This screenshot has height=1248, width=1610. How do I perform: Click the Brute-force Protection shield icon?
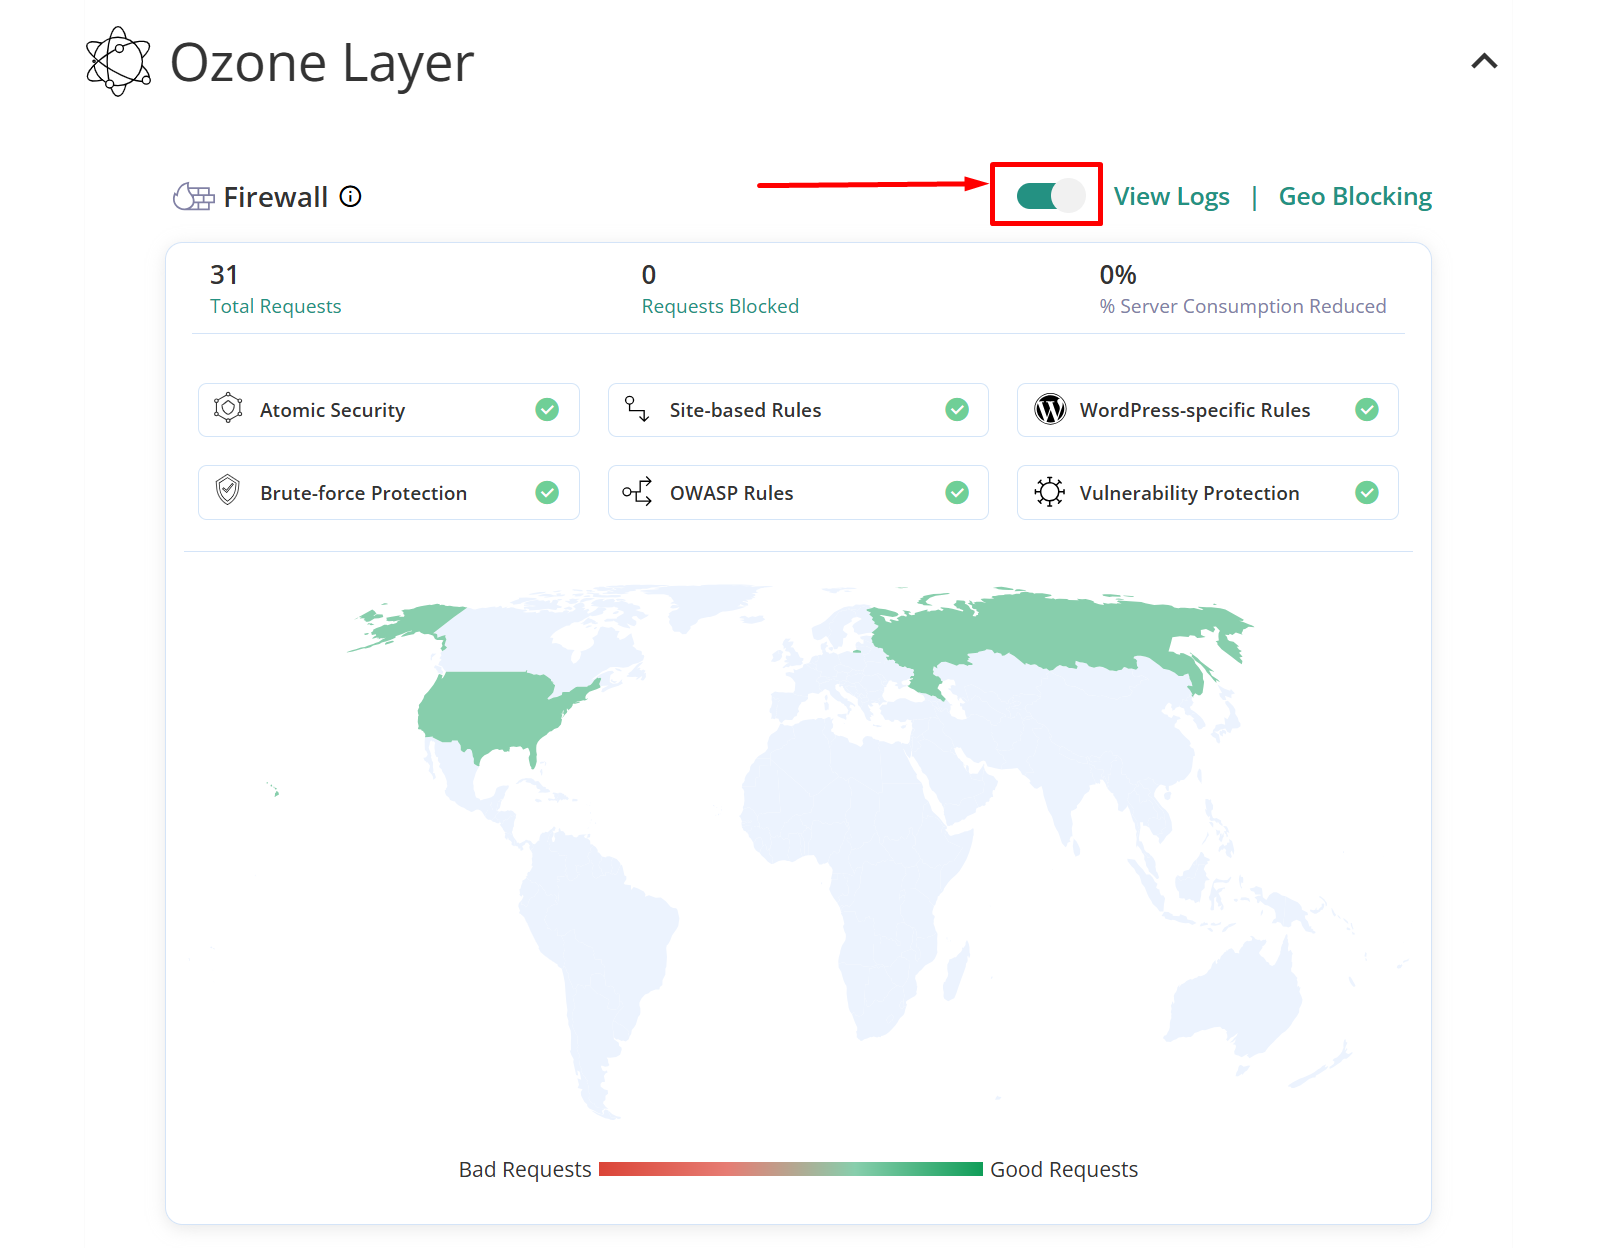[x=228, y=490]
